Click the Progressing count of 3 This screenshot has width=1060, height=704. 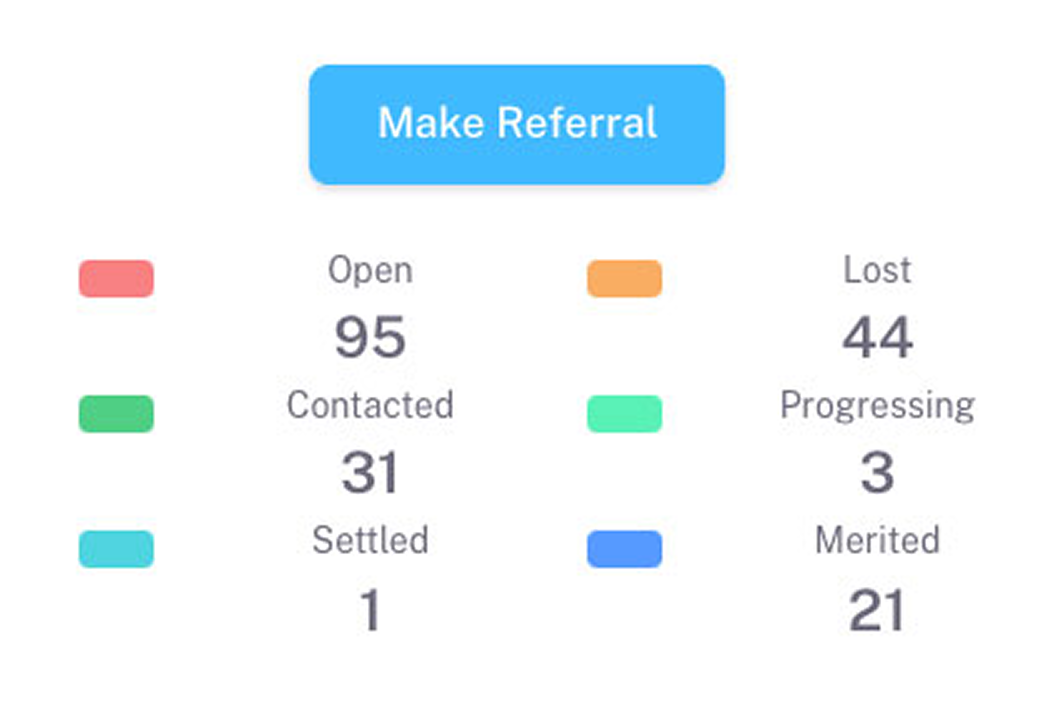coord(877,473)
